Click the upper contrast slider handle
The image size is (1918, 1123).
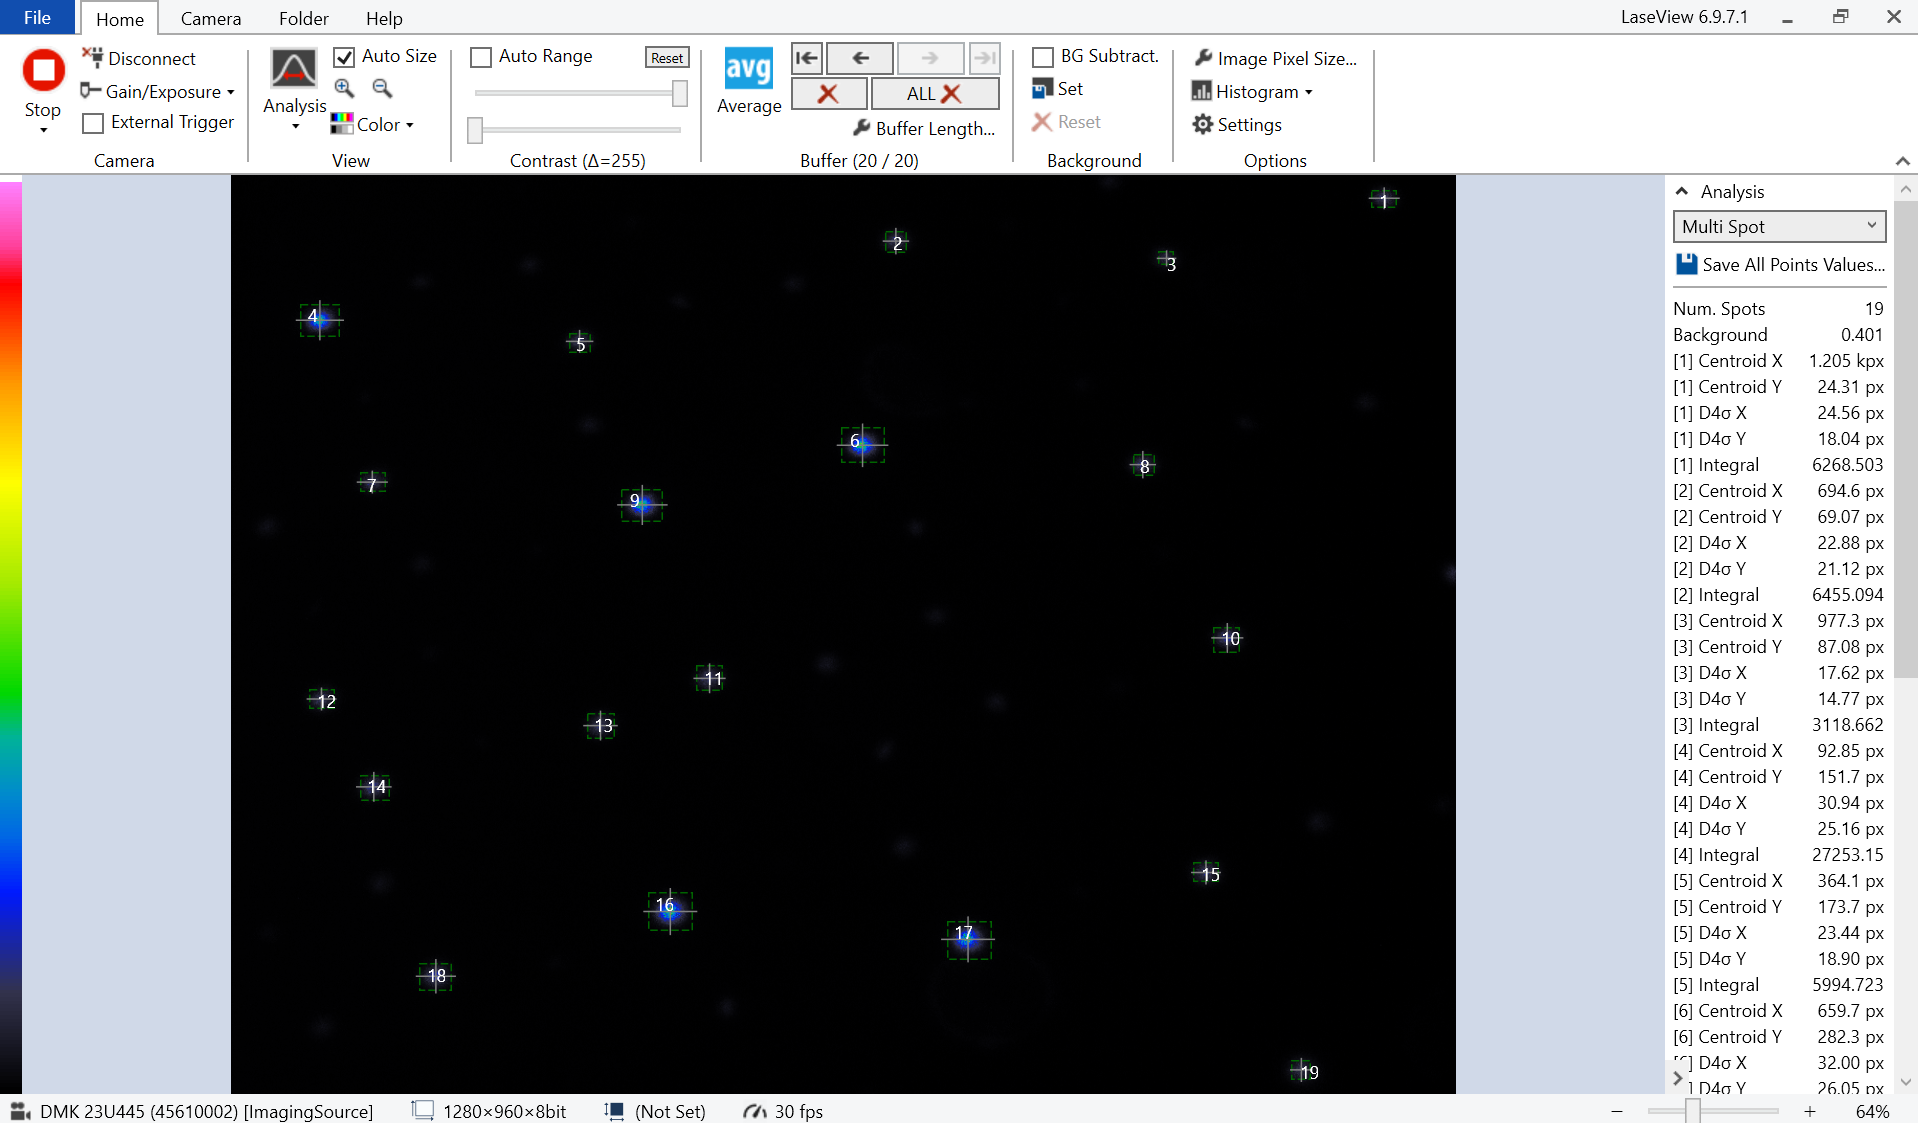[x=680, y=93]
